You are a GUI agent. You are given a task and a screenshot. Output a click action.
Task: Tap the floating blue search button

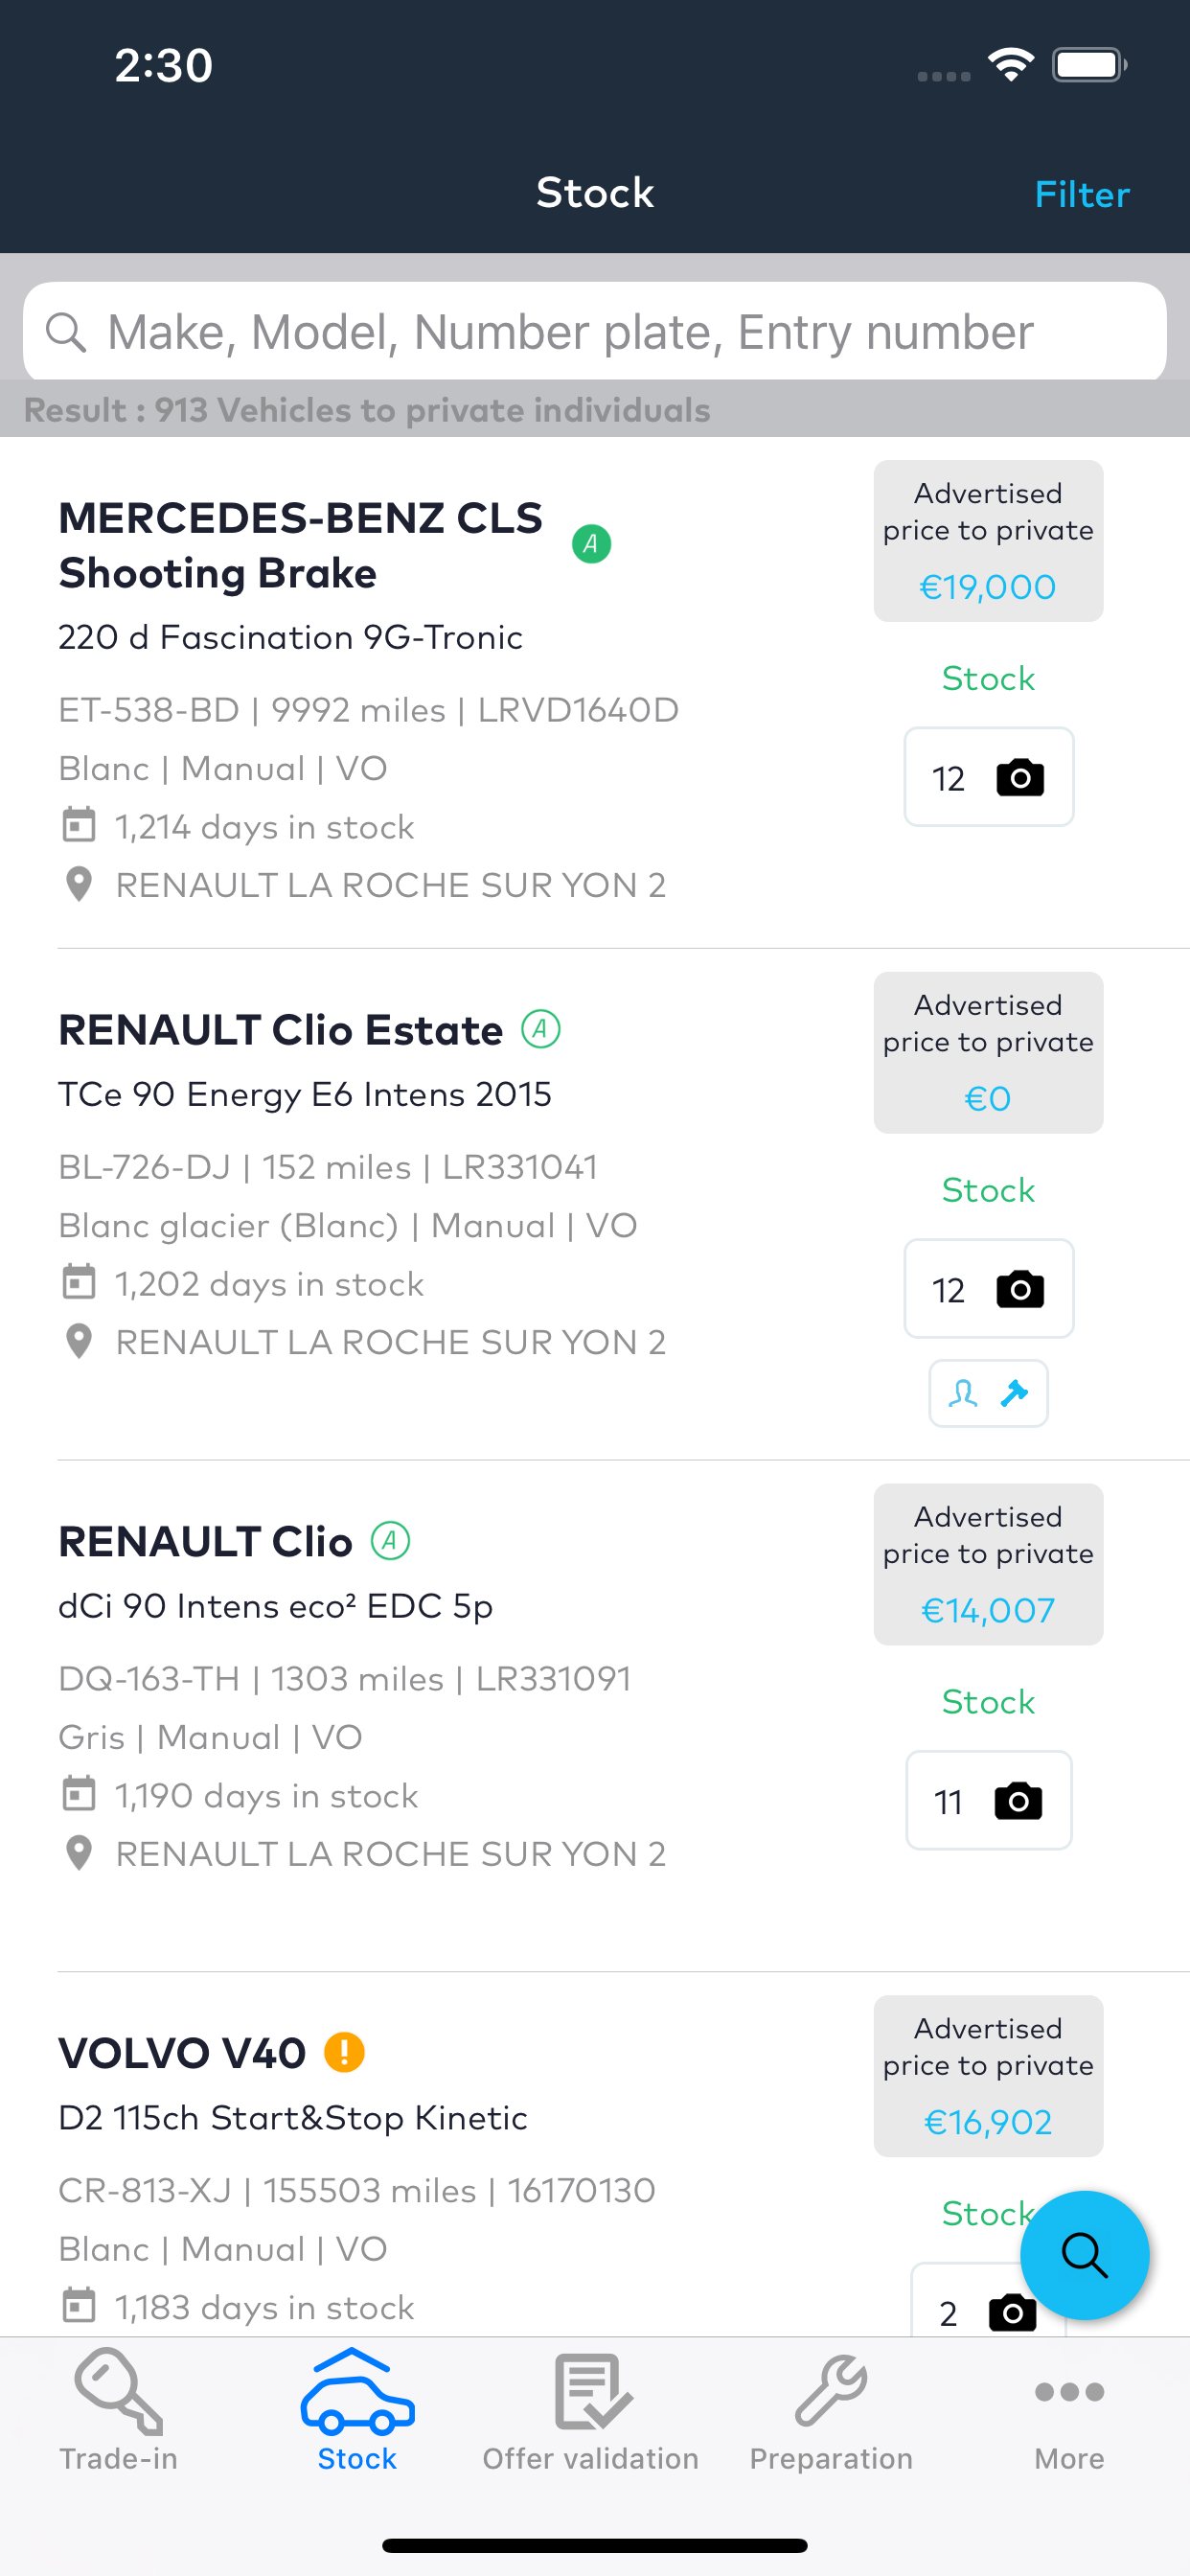[1084, 2255]
